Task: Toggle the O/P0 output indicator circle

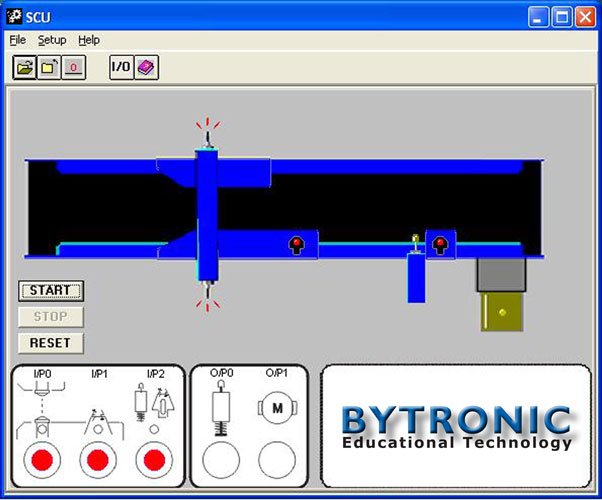Action: click(220, 461)
